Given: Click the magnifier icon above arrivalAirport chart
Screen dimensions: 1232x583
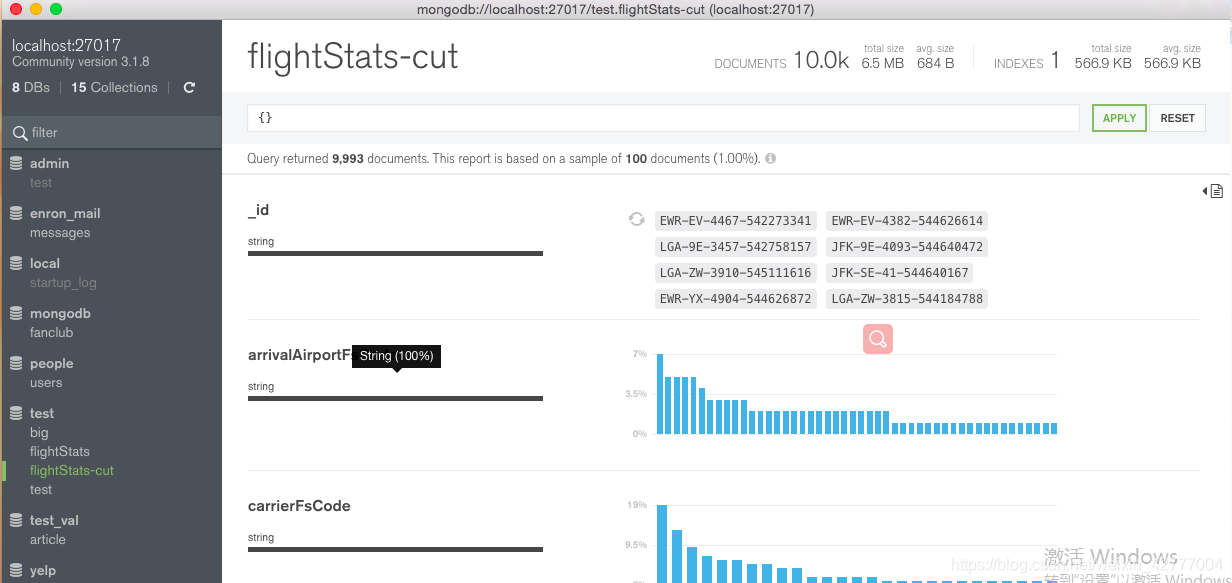Looking at the screenshot, I should click(x=878, y=339).
